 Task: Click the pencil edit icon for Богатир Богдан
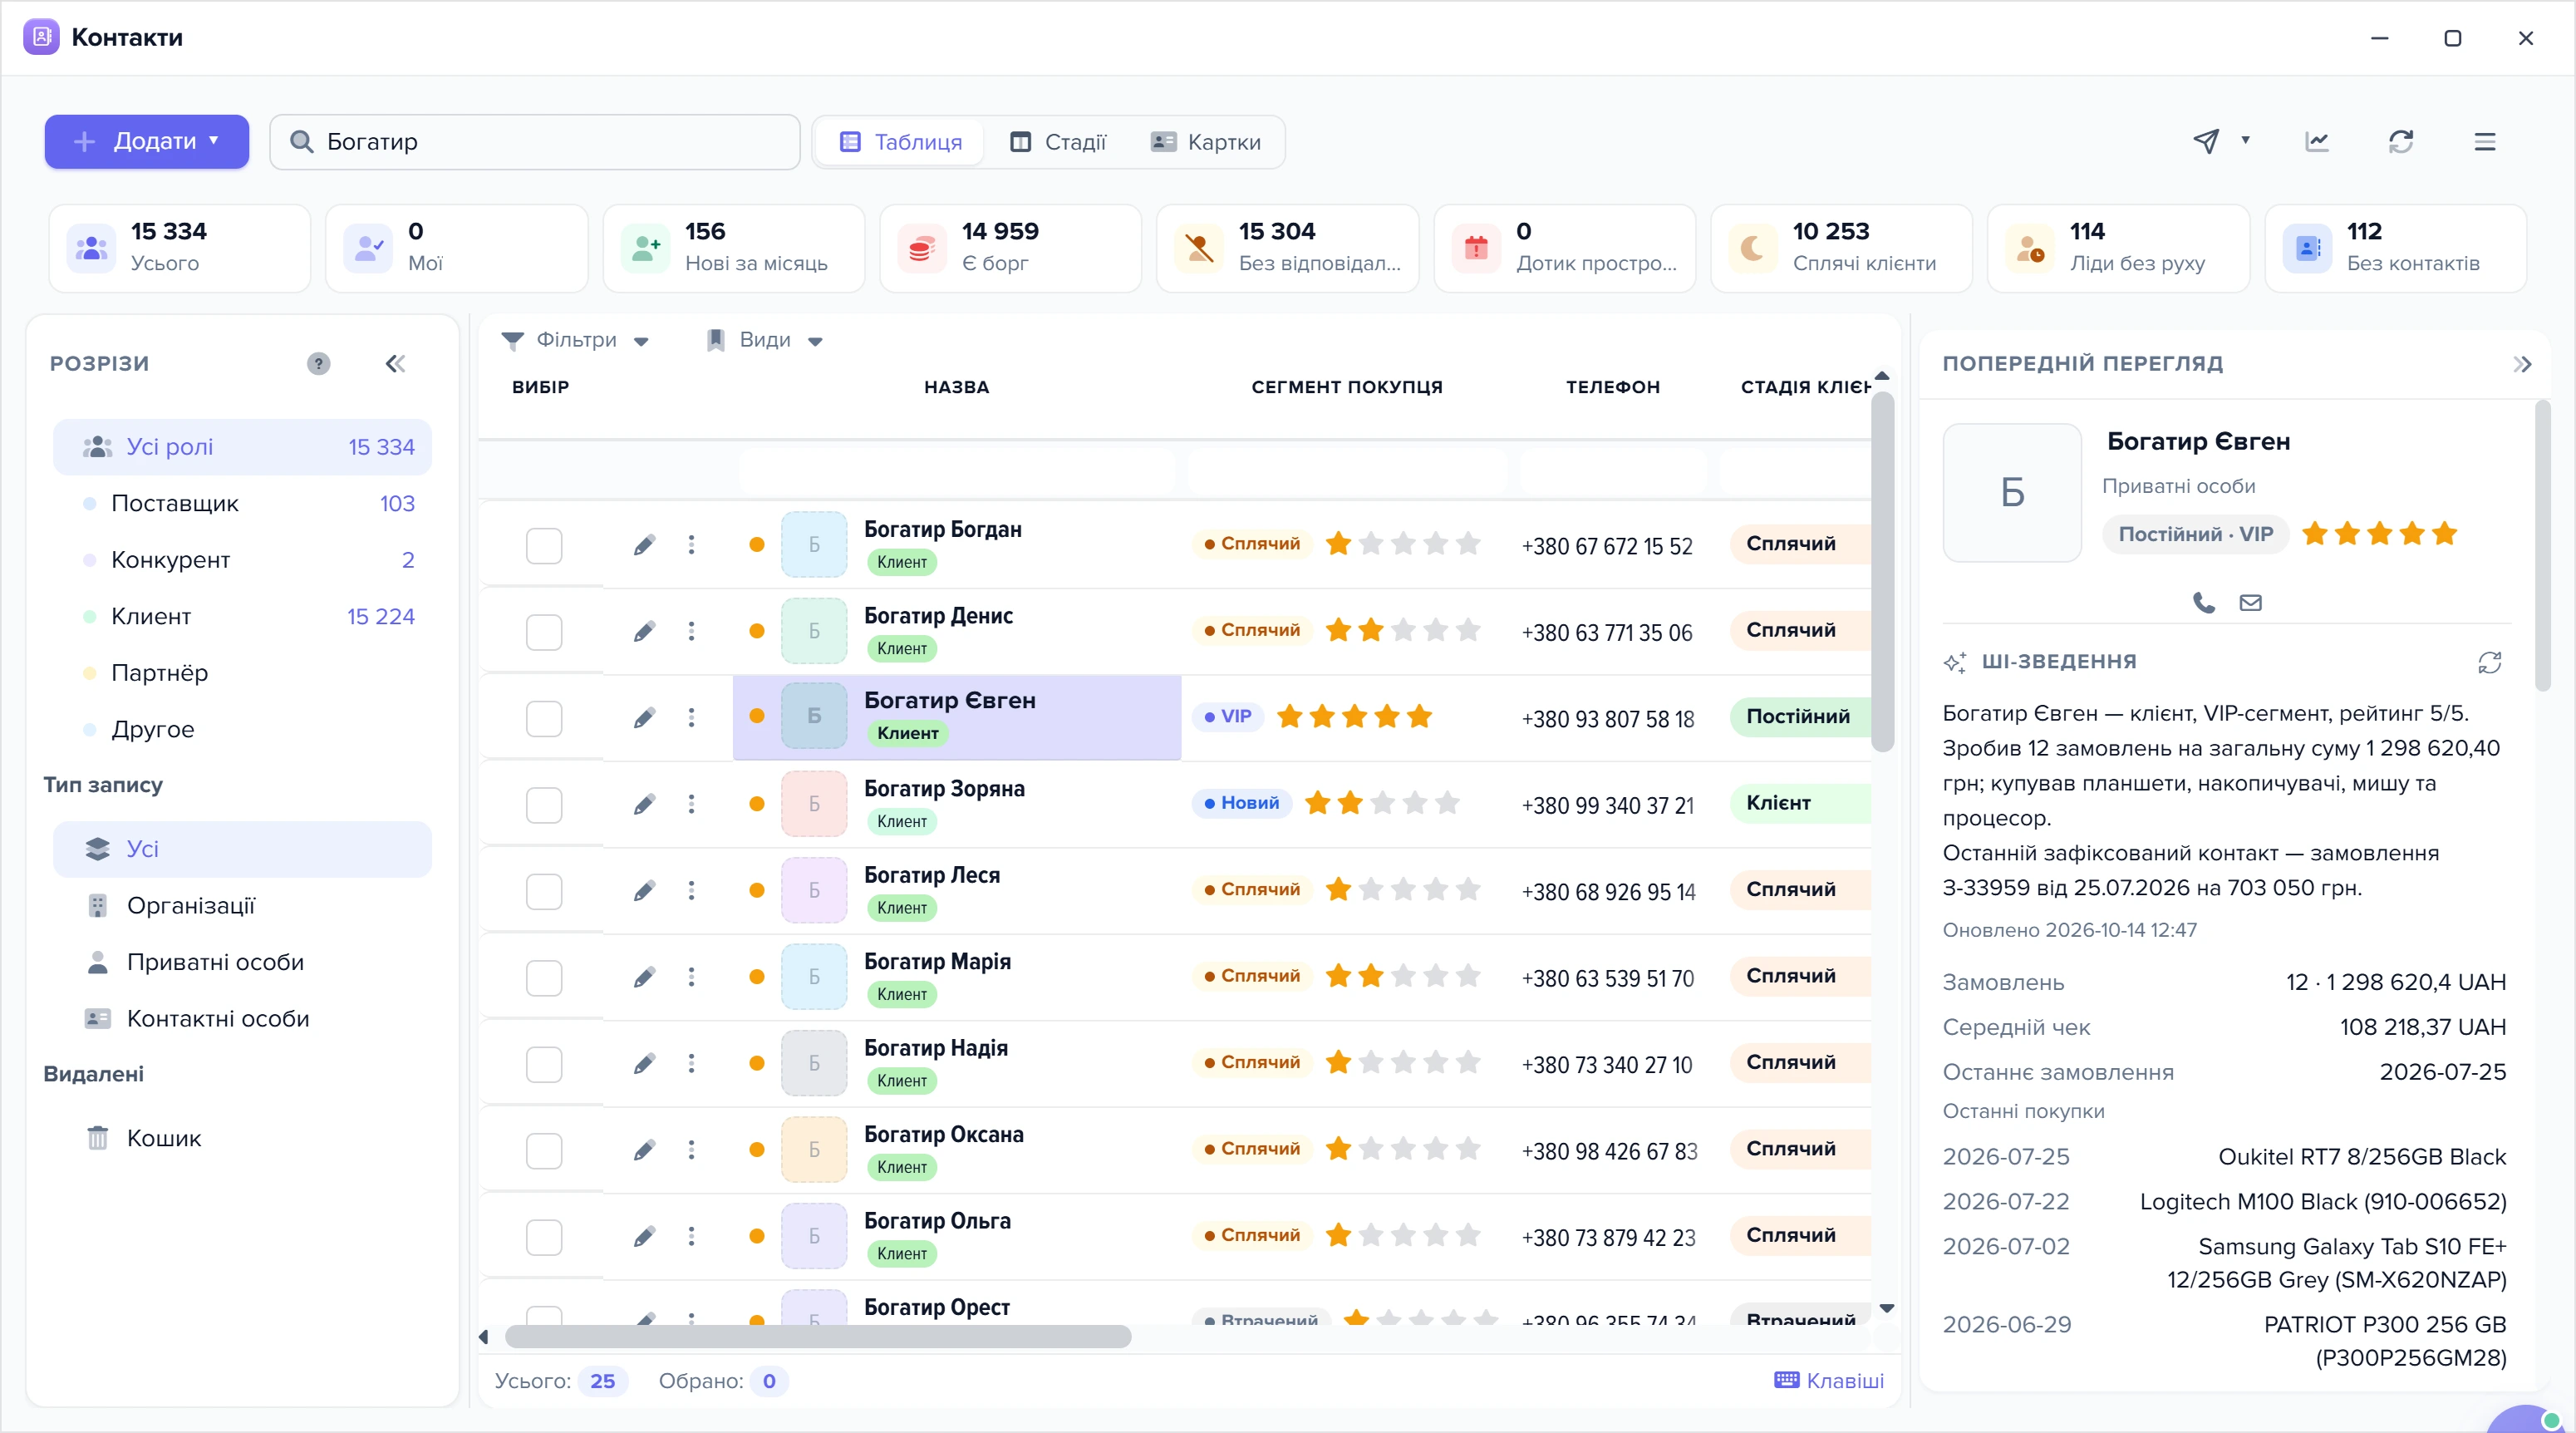pos(645,544)
